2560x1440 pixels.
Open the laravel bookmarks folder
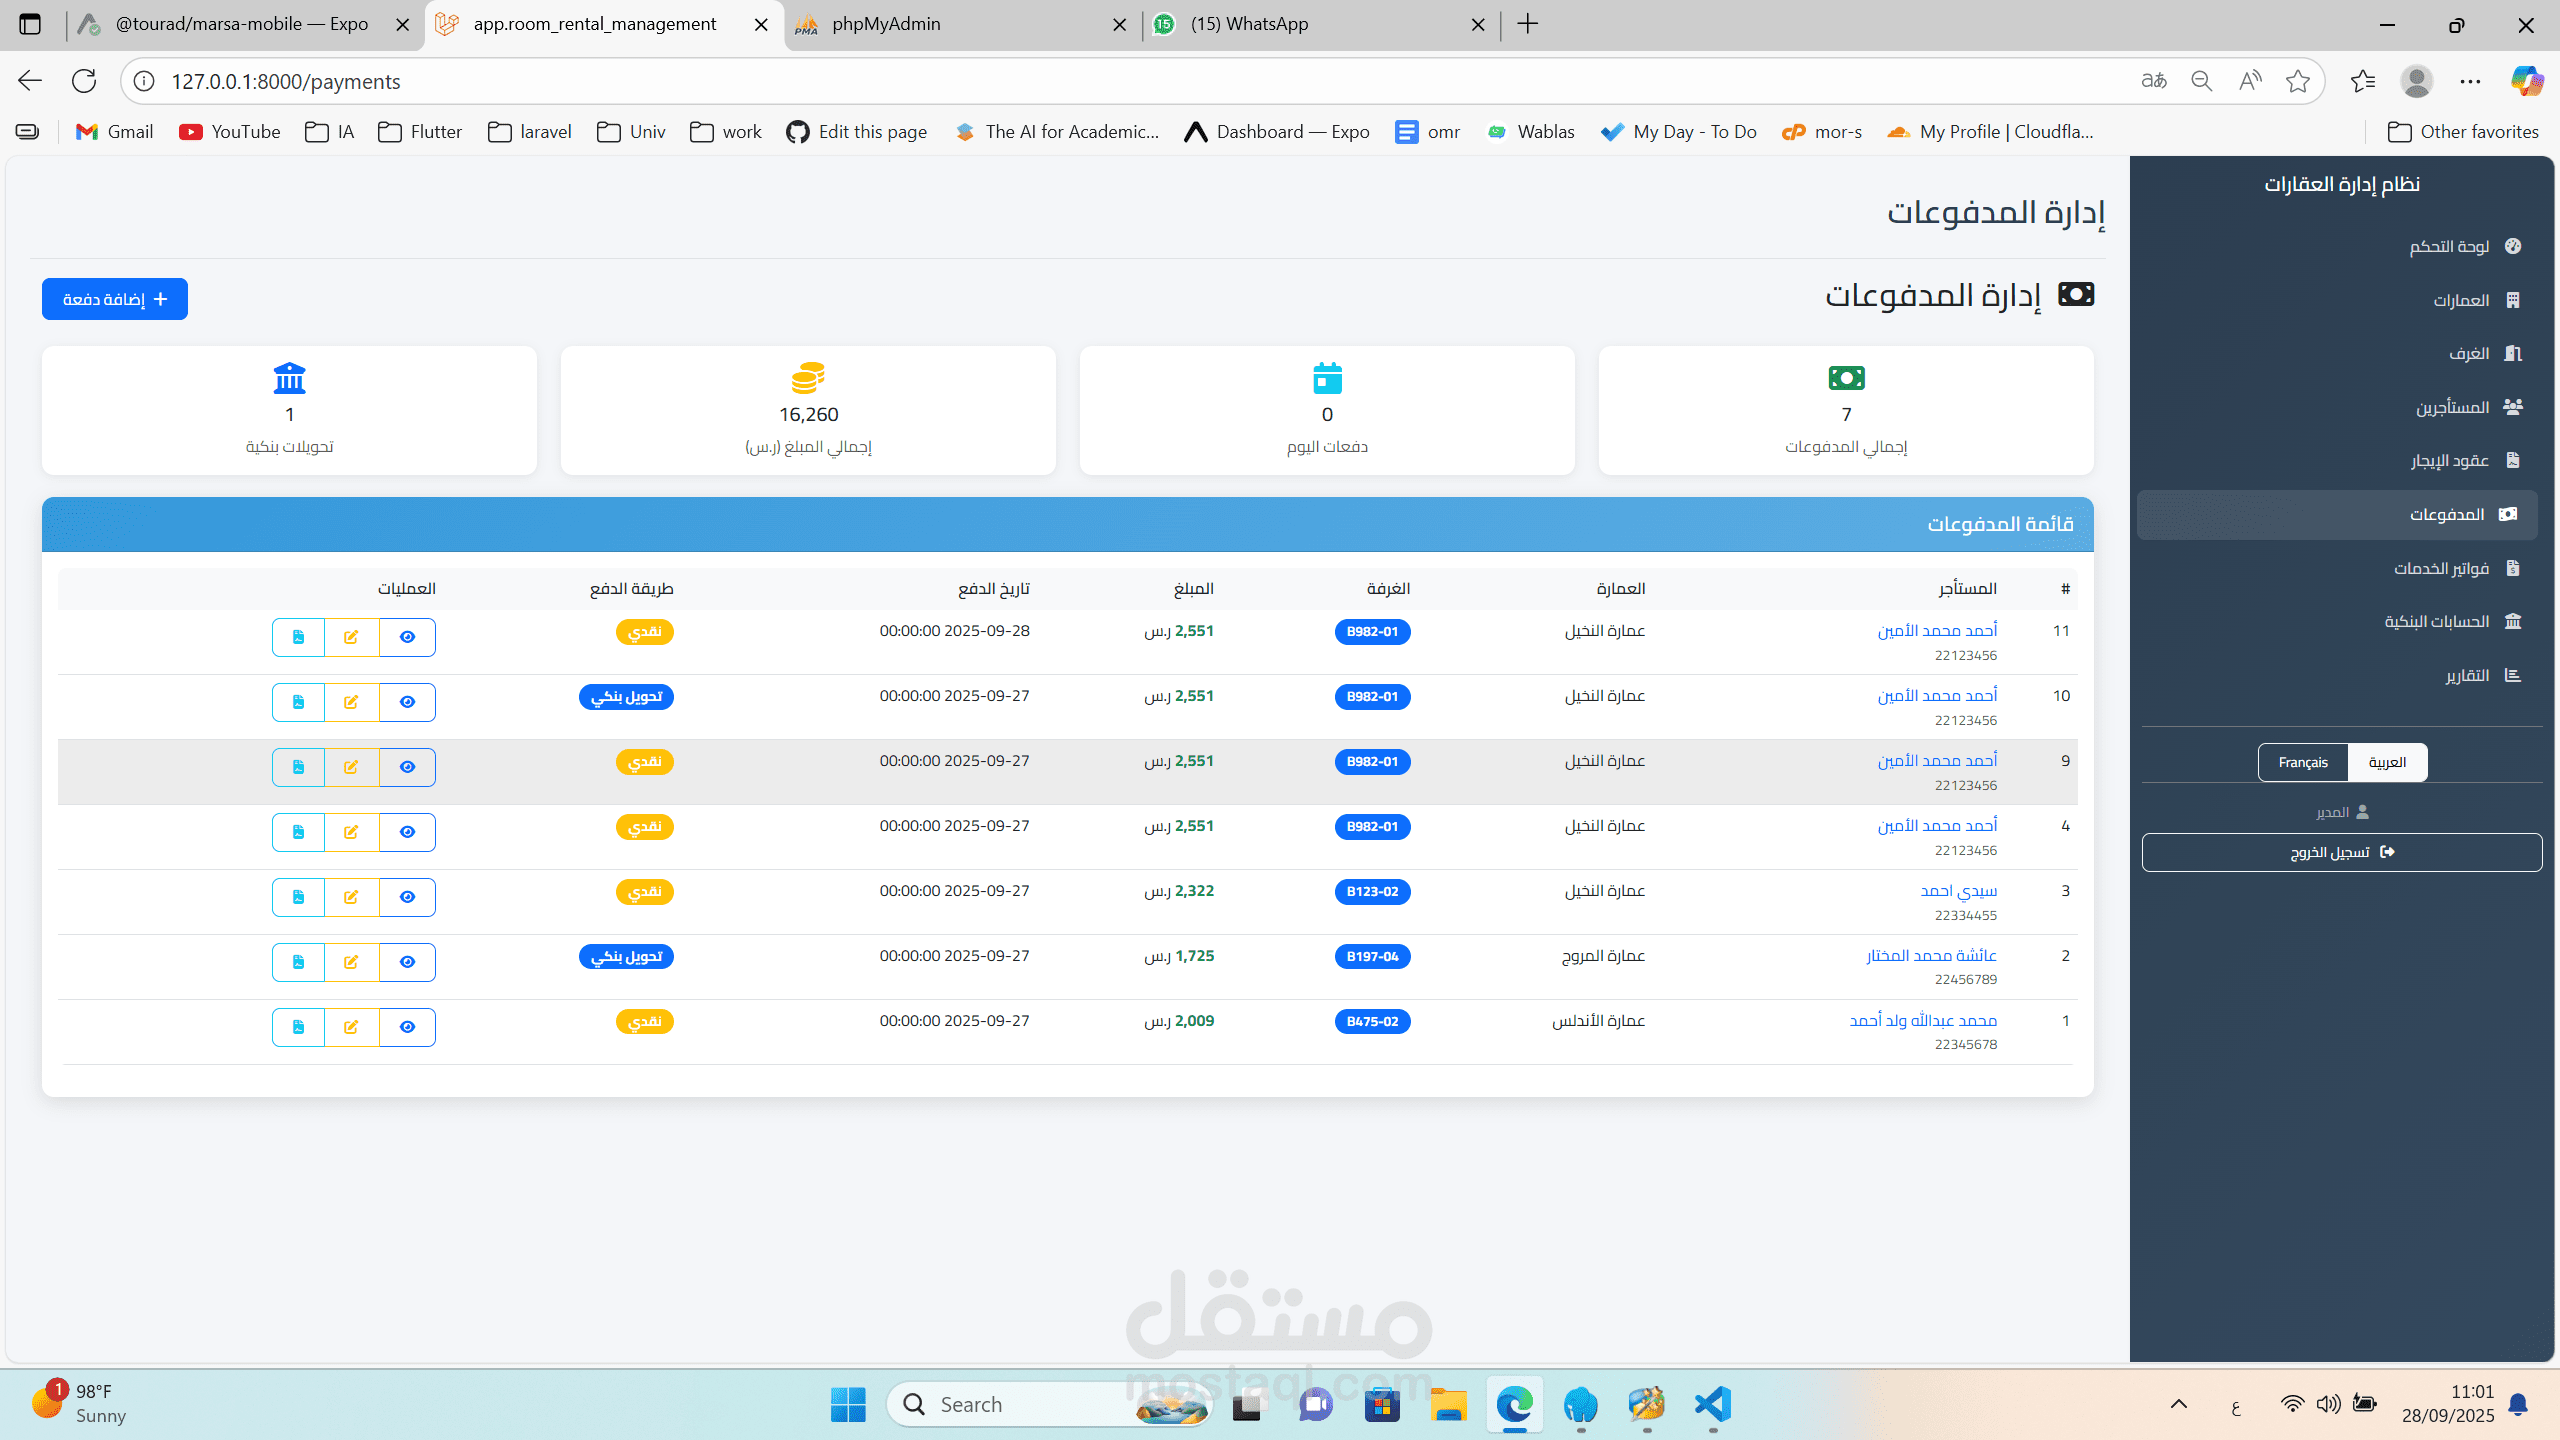coord(530,132)
